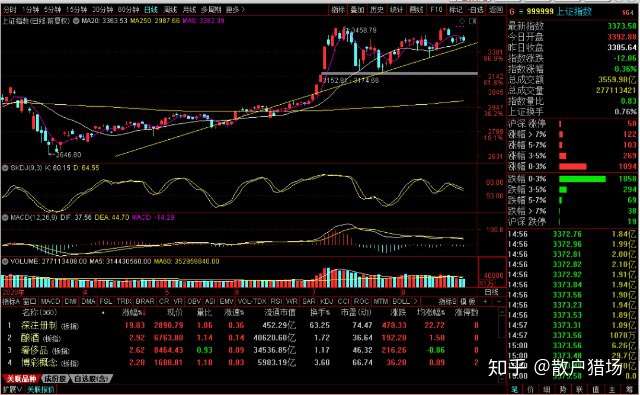Image resolution: width=640 pixels, height=395 pixels.
Task: Click the diamond icon at chart top-right
Action: point(462,21)
